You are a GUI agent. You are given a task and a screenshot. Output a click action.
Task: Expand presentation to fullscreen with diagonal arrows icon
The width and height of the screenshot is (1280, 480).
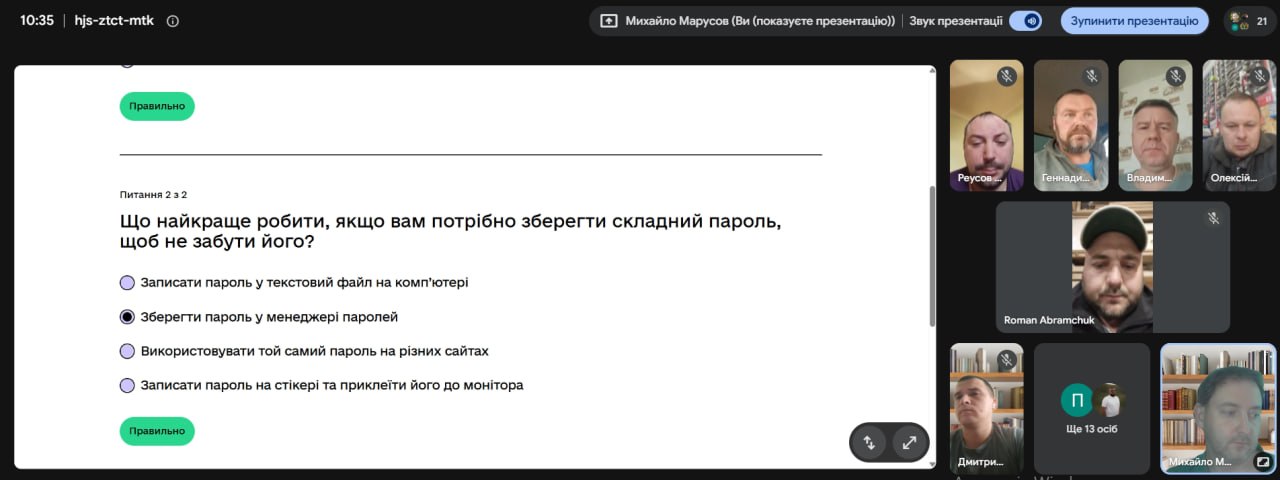tap(909, 442)
